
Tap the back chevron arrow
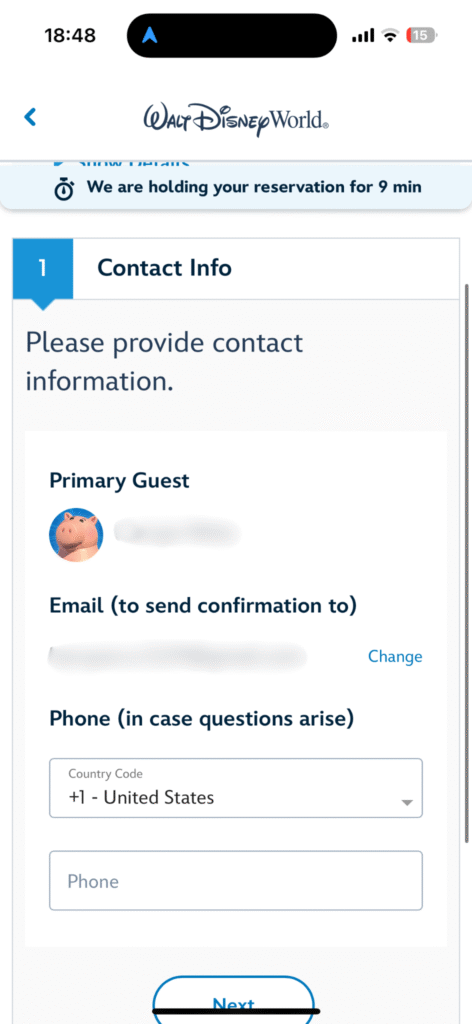[30, 117]
